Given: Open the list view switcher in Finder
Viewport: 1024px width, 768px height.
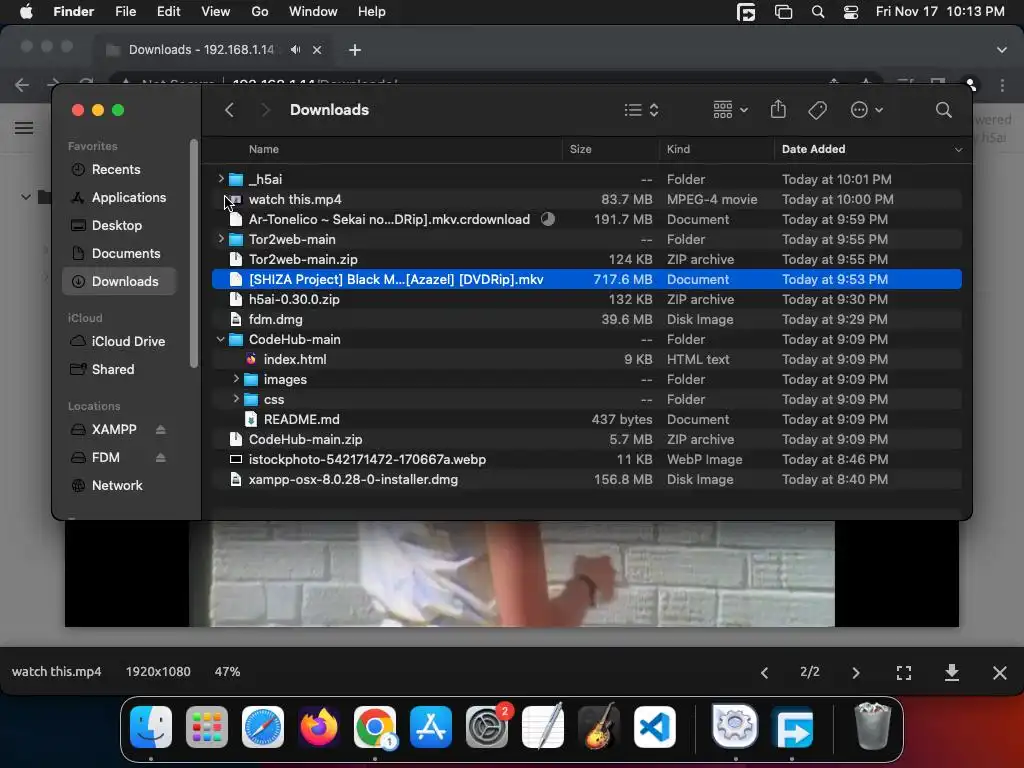Looking at the screenshot, I should pos(641,110).
